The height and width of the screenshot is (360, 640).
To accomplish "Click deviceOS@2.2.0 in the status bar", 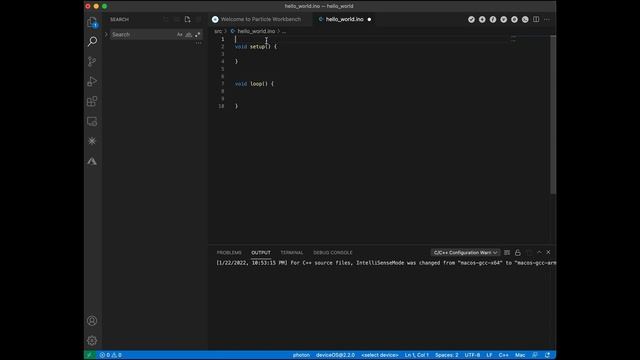I will click(335, 355).
